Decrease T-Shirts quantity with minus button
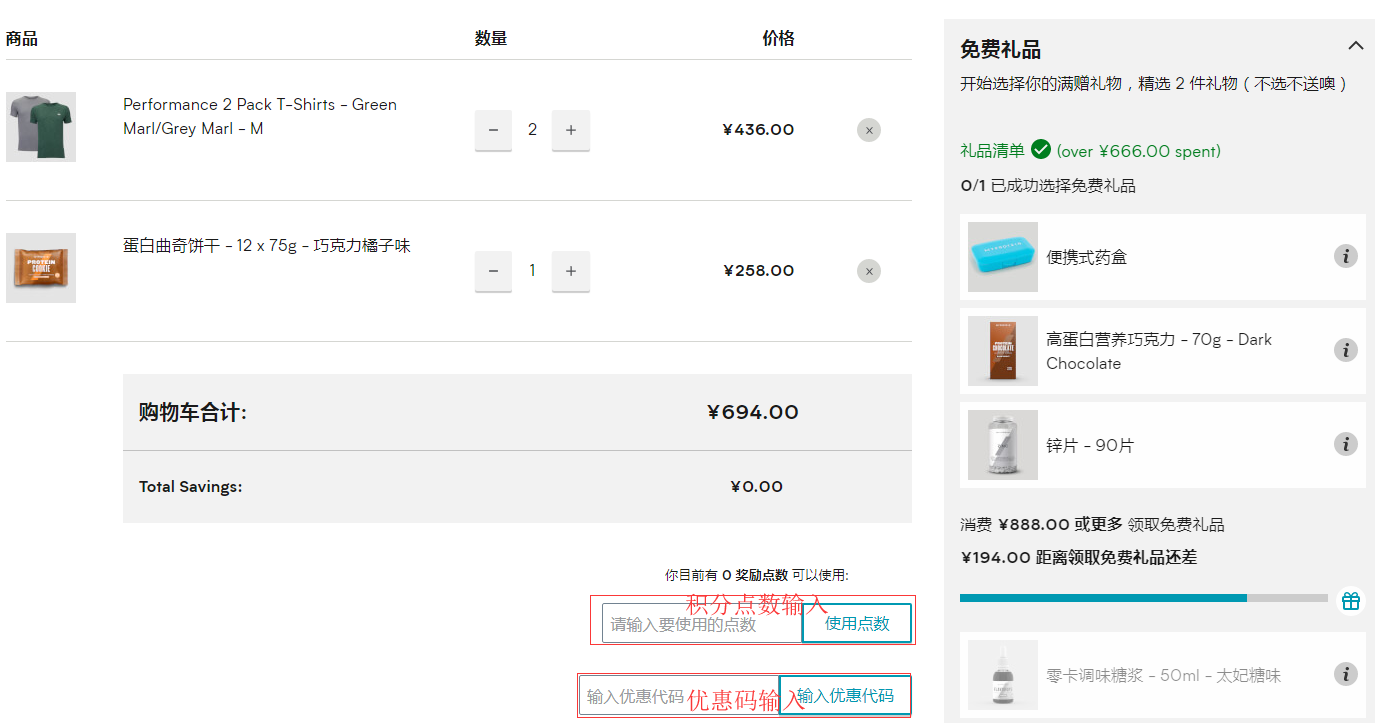 pos(493,130)
